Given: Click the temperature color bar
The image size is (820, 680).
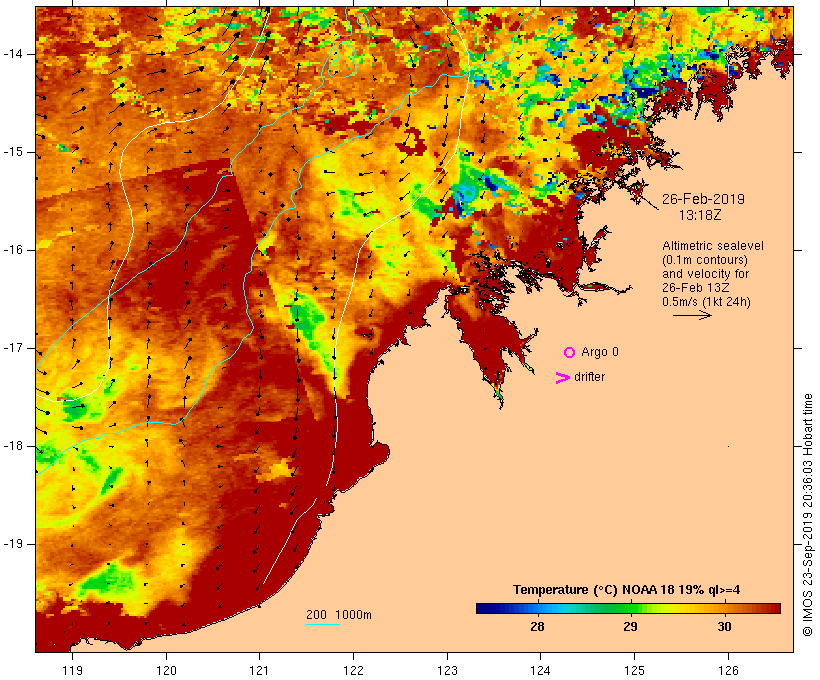Looking at the screenshot, I should click(x=628, y=608).
